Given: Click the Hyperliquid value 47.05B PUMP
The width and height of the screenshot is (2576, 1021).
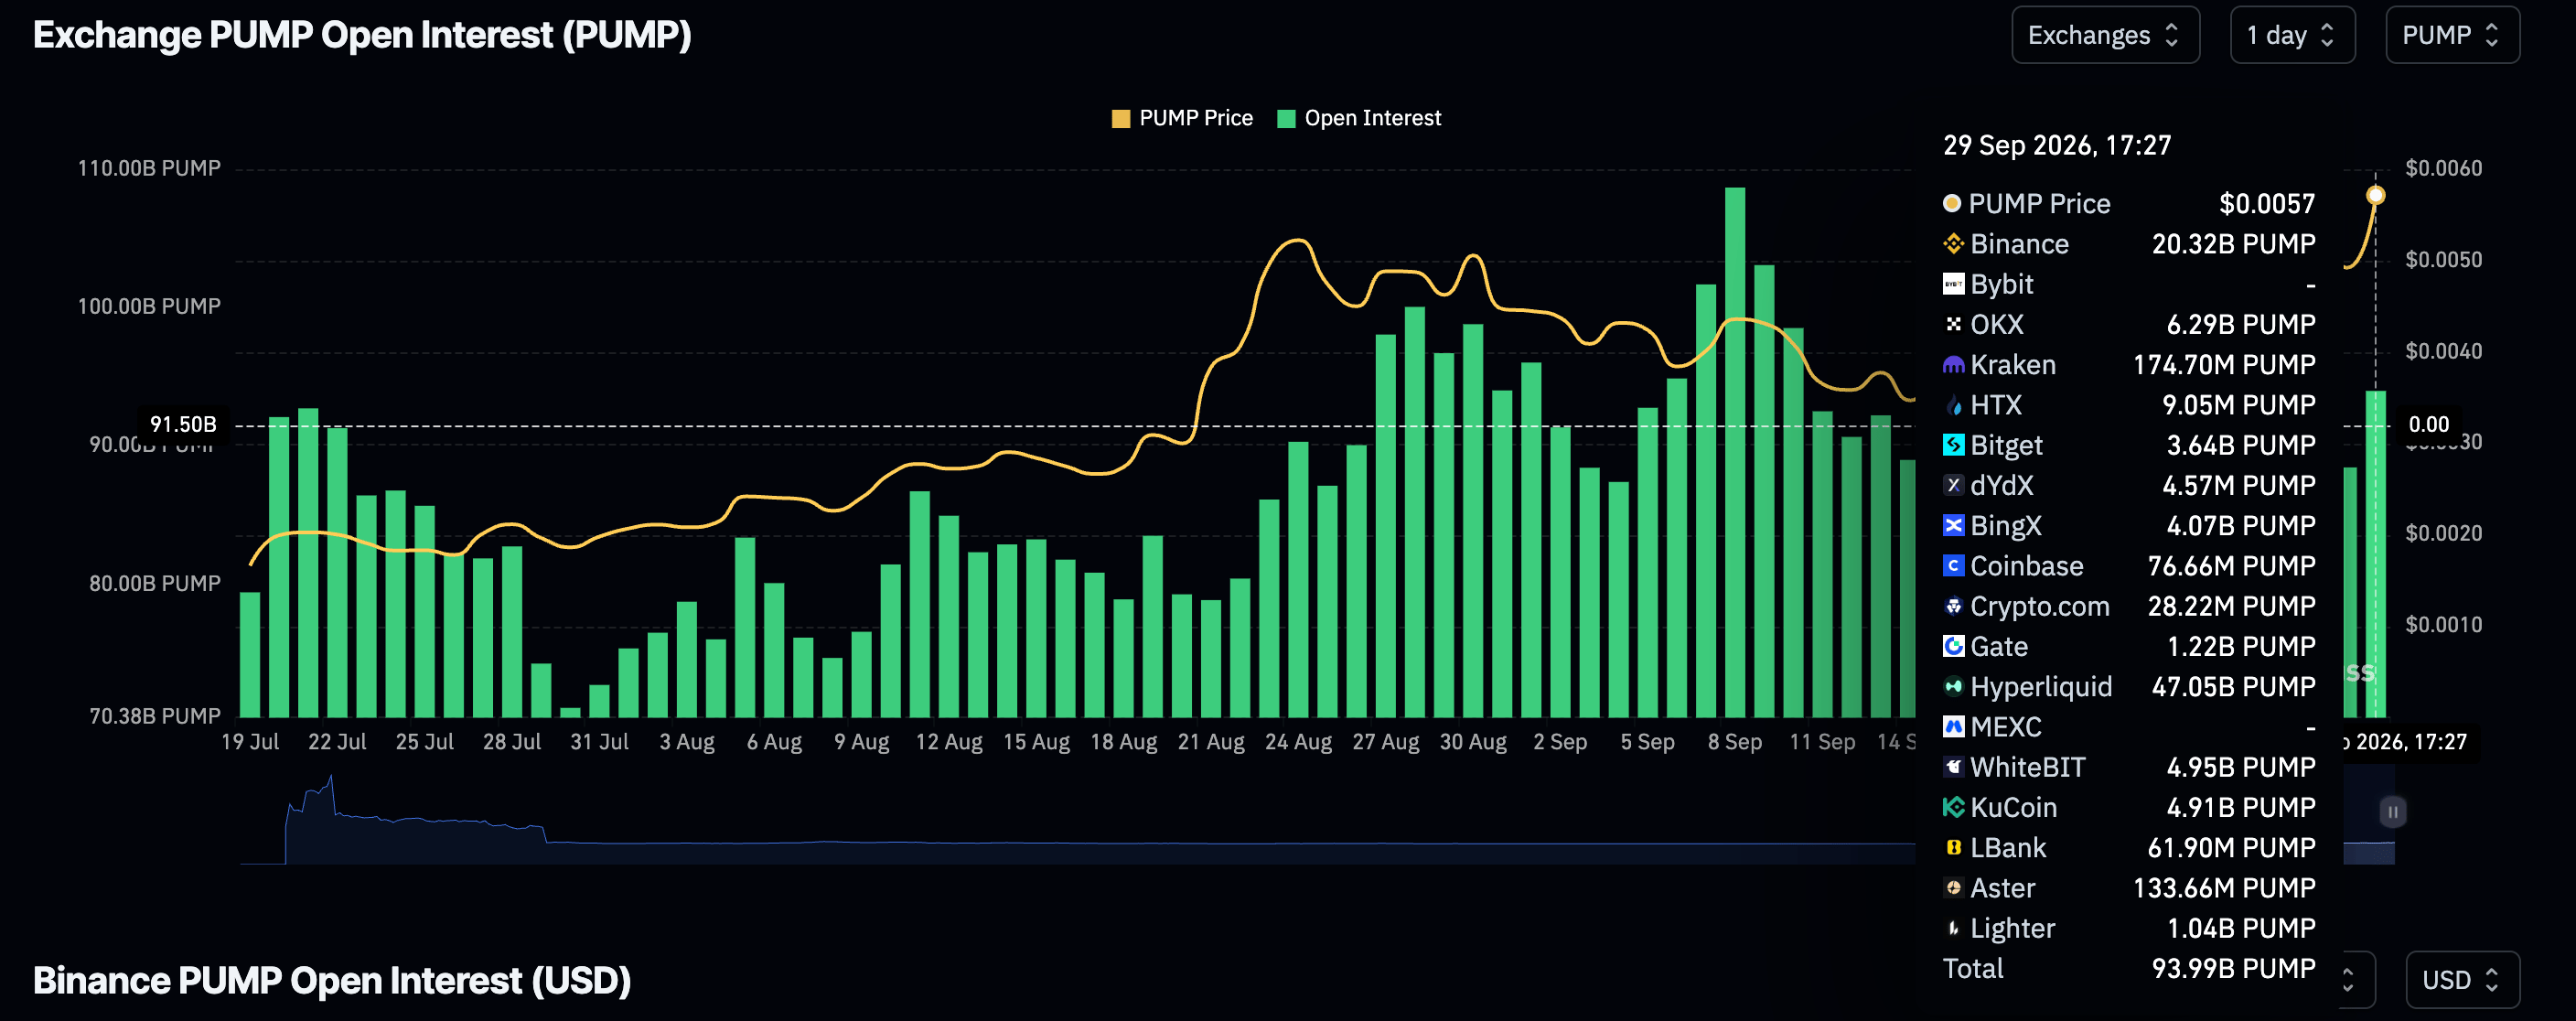Looking at the screenshot, I should (2233, 686).
